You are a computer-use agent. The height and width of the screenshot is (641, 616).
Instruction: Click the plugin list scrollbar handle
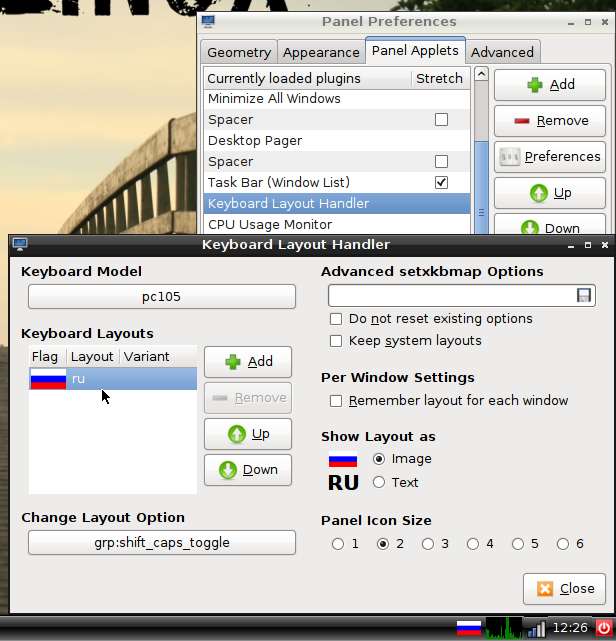pos(482,188)
